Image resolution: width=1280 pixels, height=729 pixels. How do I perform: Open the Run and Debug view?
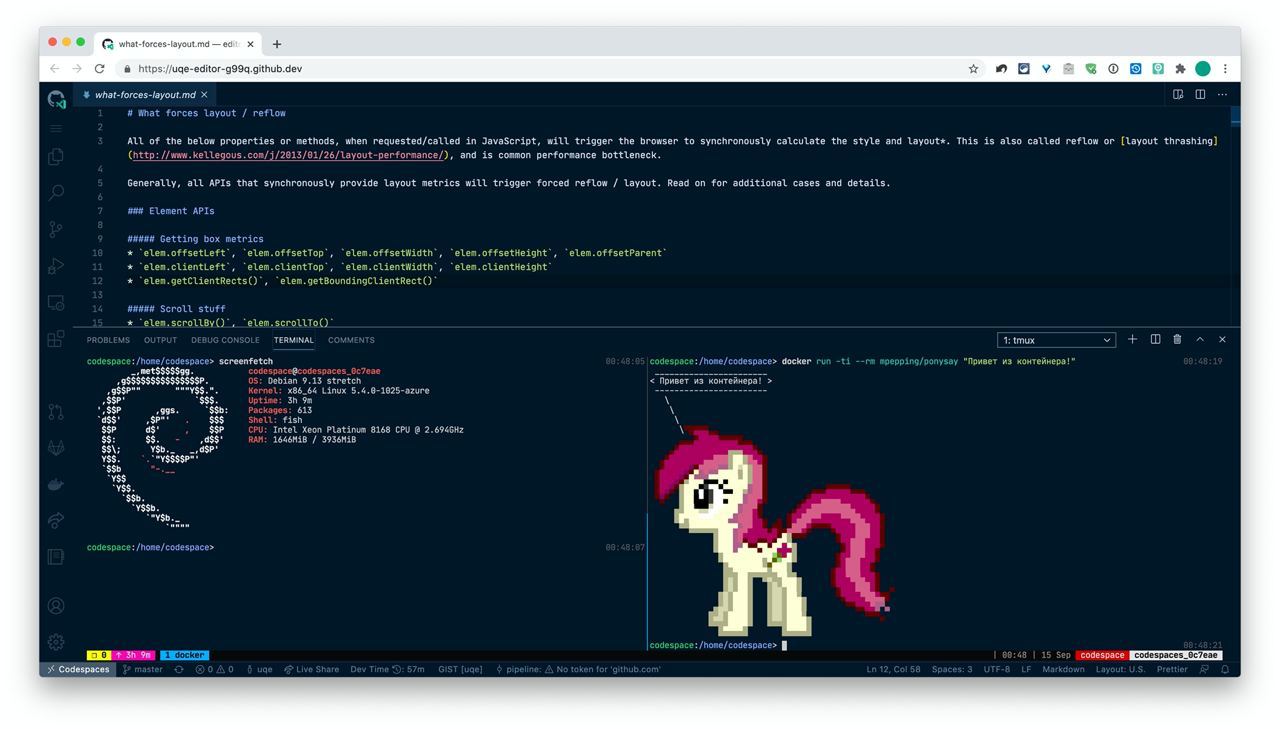(x=56, y=266)
